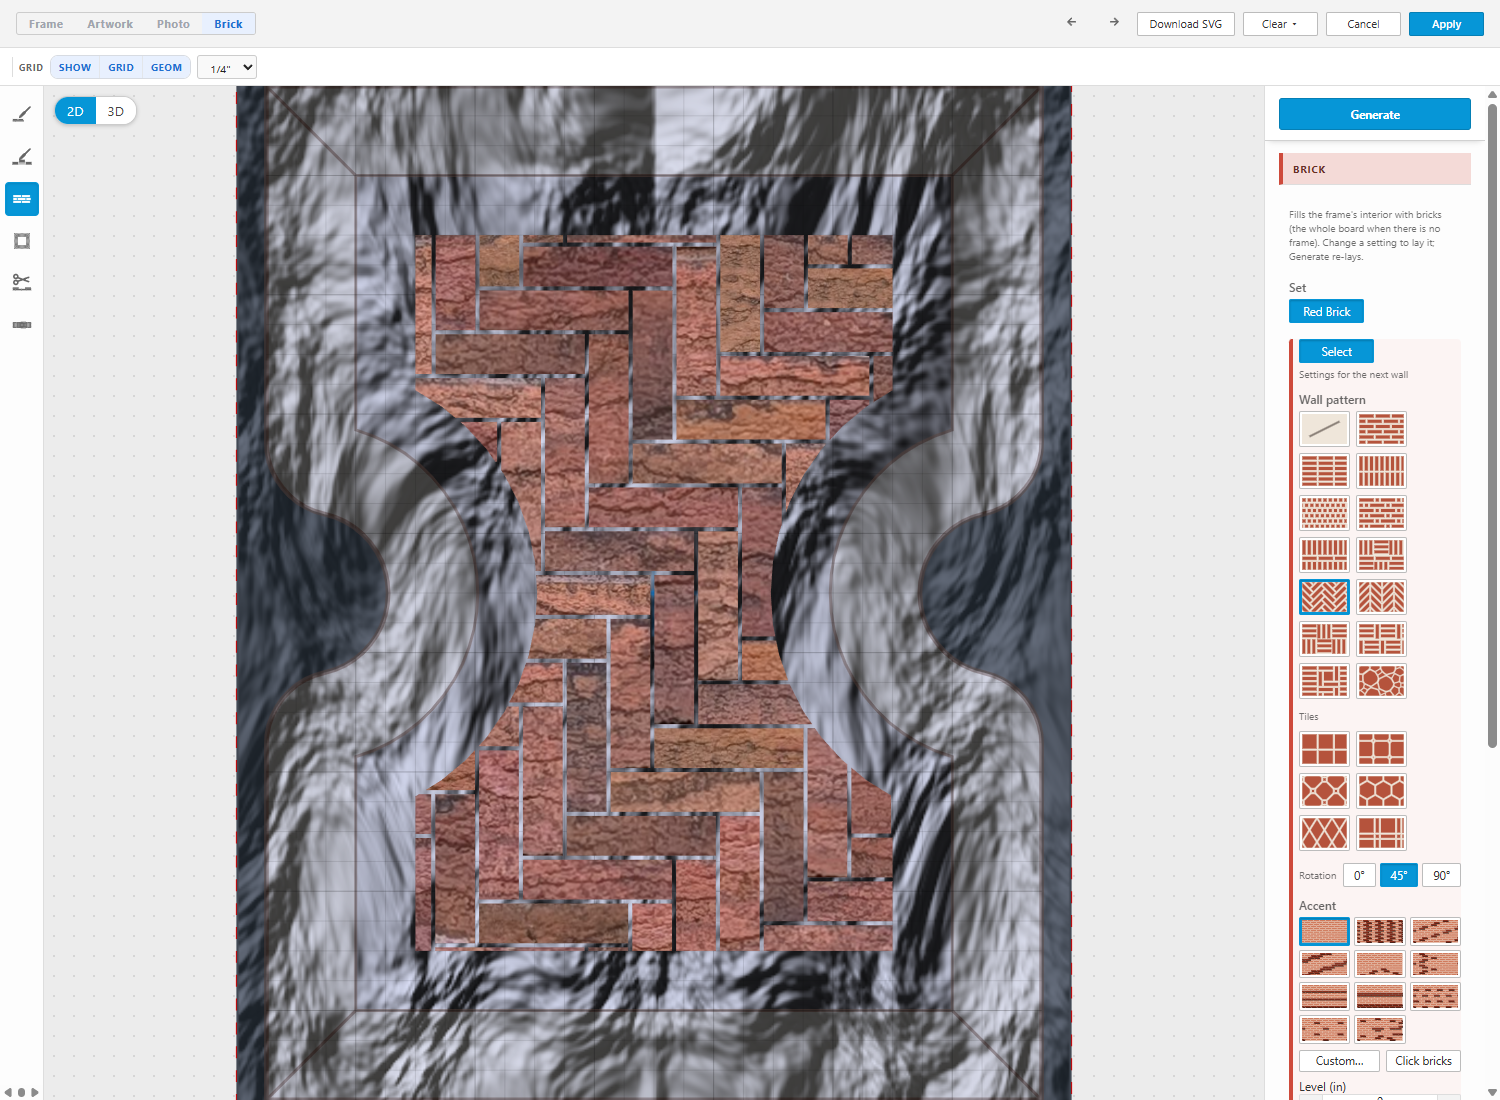Select the square grid tile pattern
Image resolution: width=1500 pixels, height=1100 pixels.
tap(1324, 749)
